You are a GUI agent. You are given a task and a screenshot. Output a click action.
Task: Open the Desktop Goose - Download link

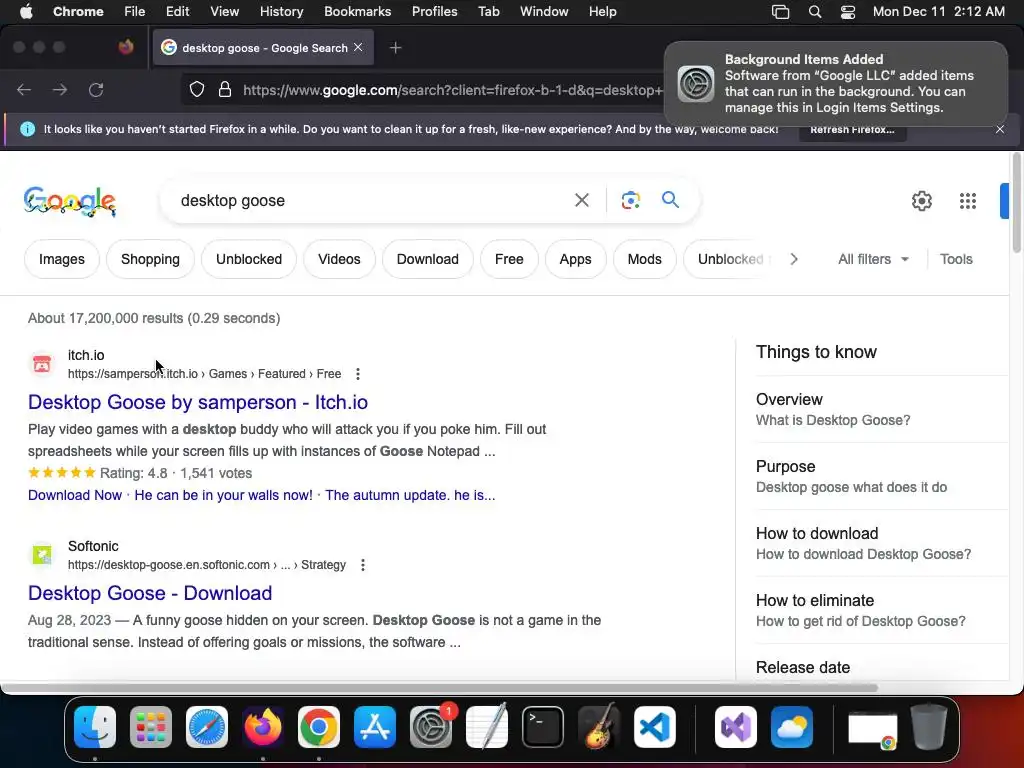150,593
